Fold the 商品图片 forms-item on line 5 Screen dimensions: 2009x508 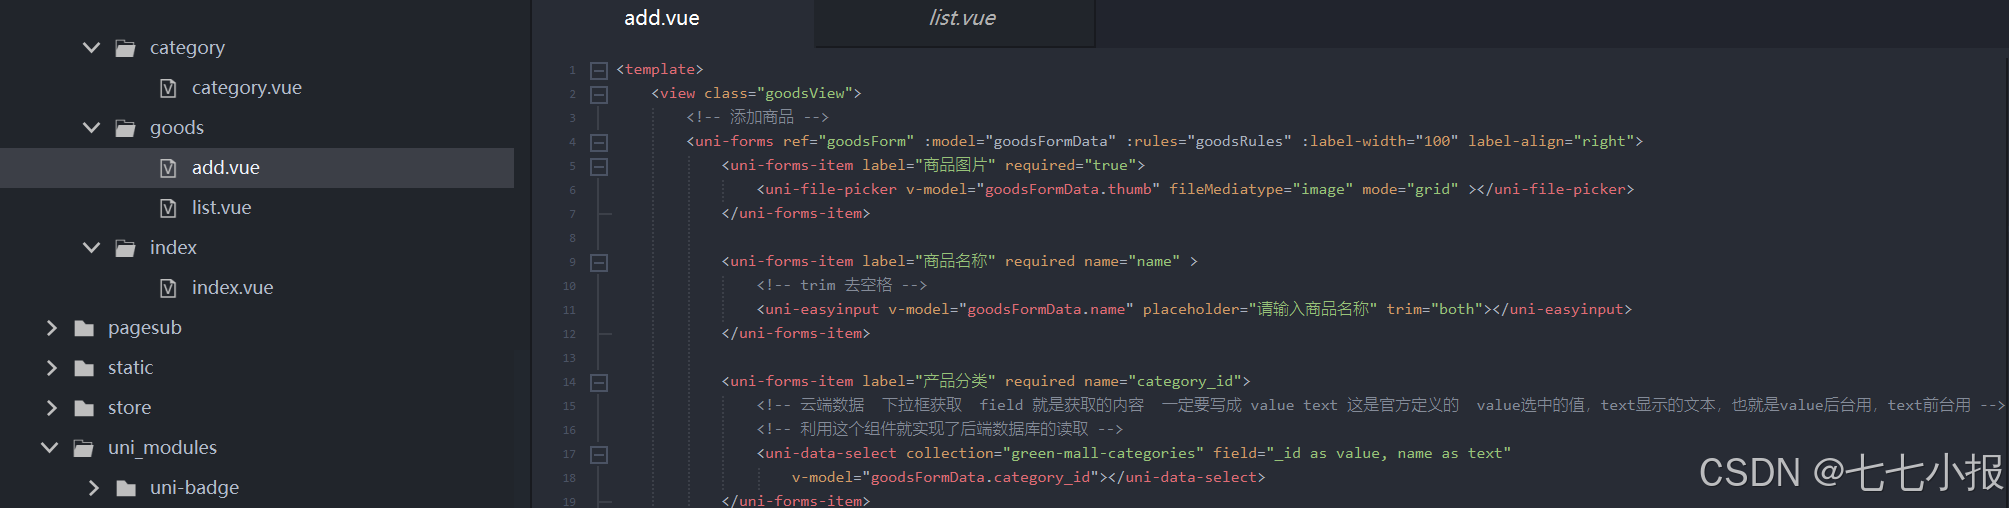coord(599,166)
